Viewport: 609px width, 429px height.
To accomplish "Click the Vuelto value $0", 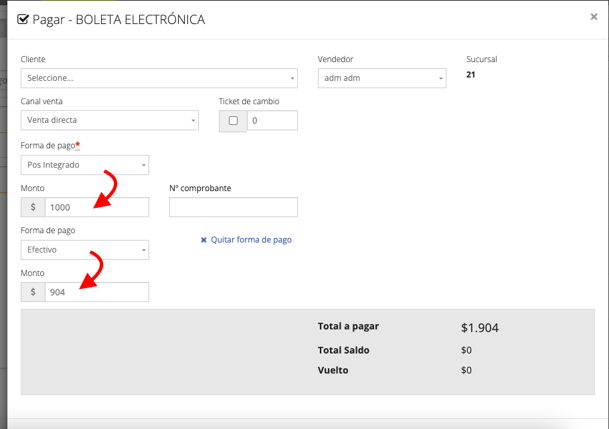I will pyautogui.click(x=466, y=370).
